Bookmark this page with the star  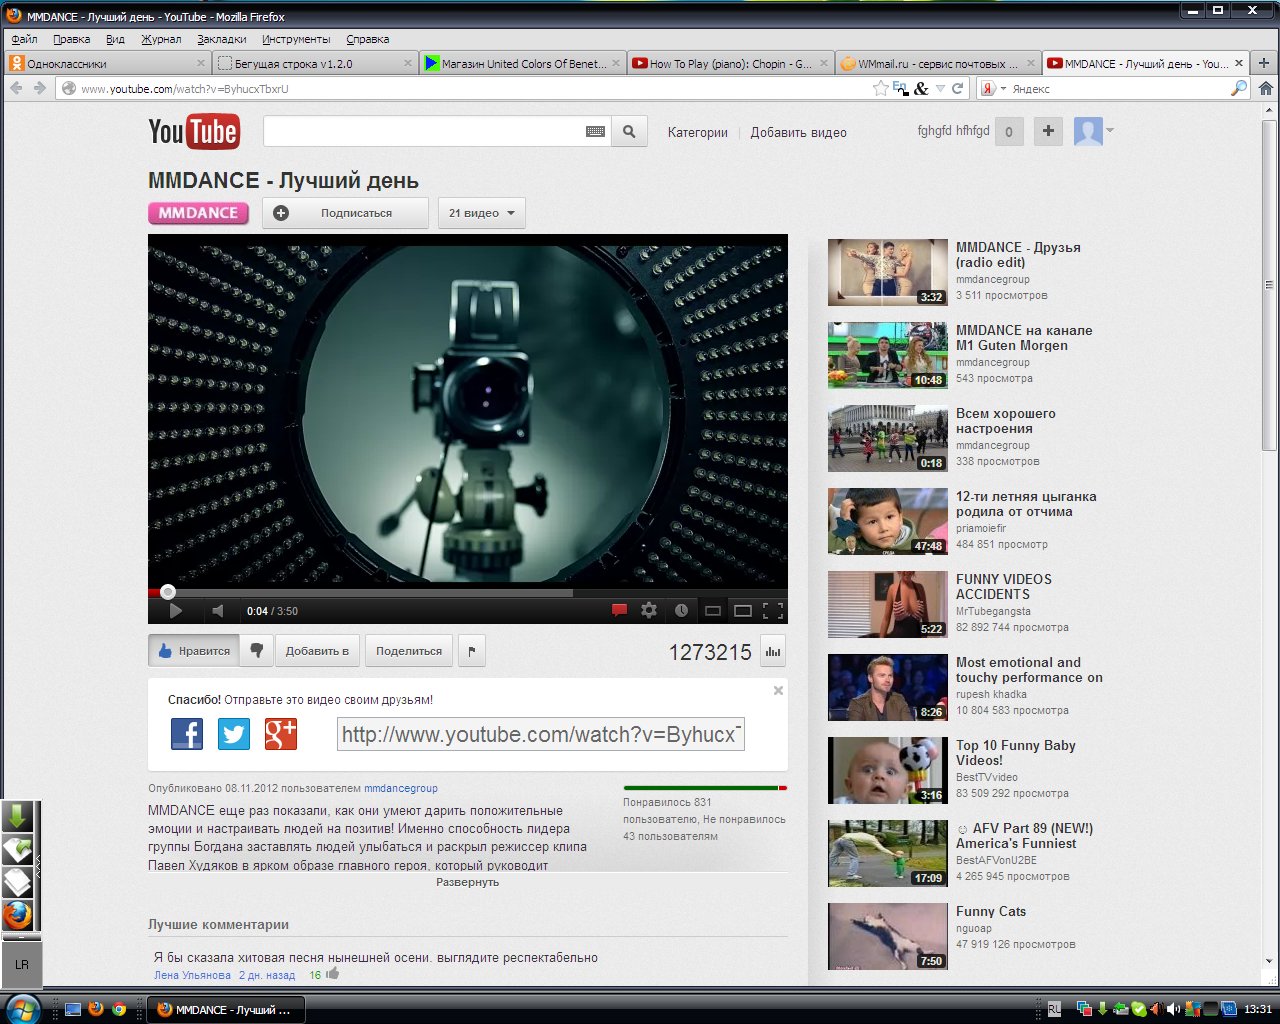click(880, 88)
